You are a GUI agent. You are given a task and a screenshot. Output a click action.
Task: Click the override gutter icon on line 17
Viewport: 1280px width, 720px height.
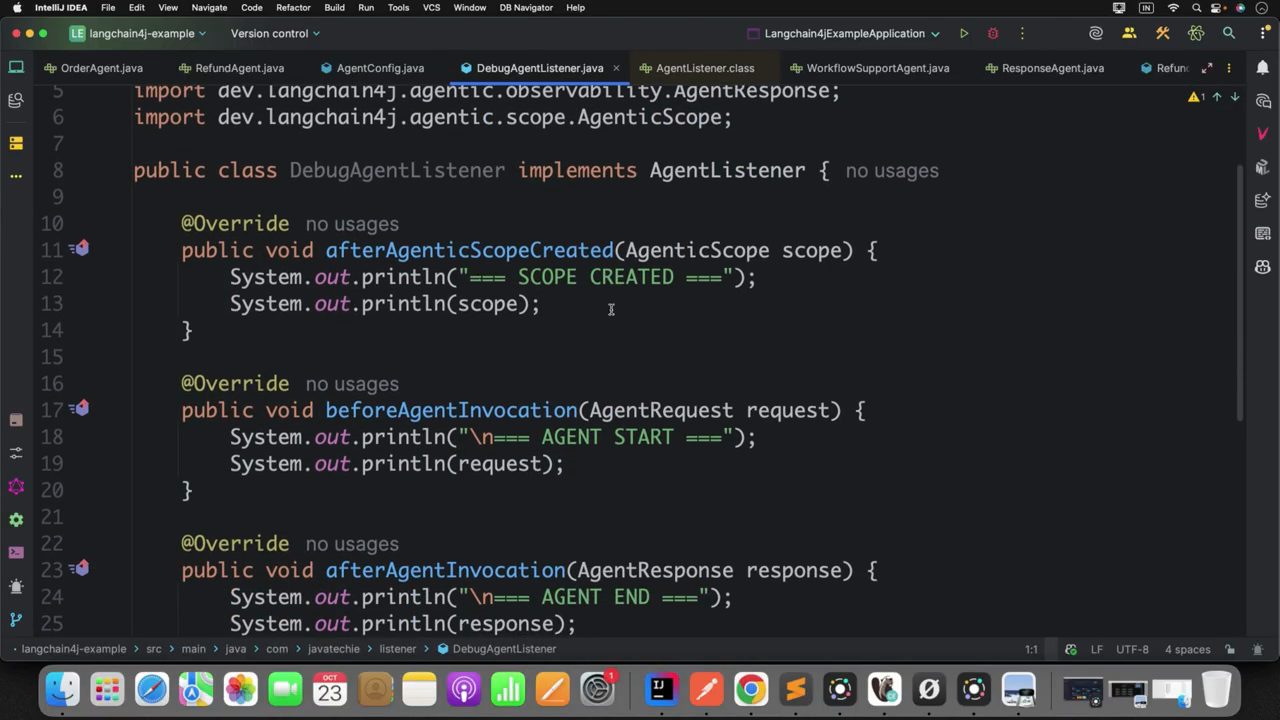click(81, 408)
